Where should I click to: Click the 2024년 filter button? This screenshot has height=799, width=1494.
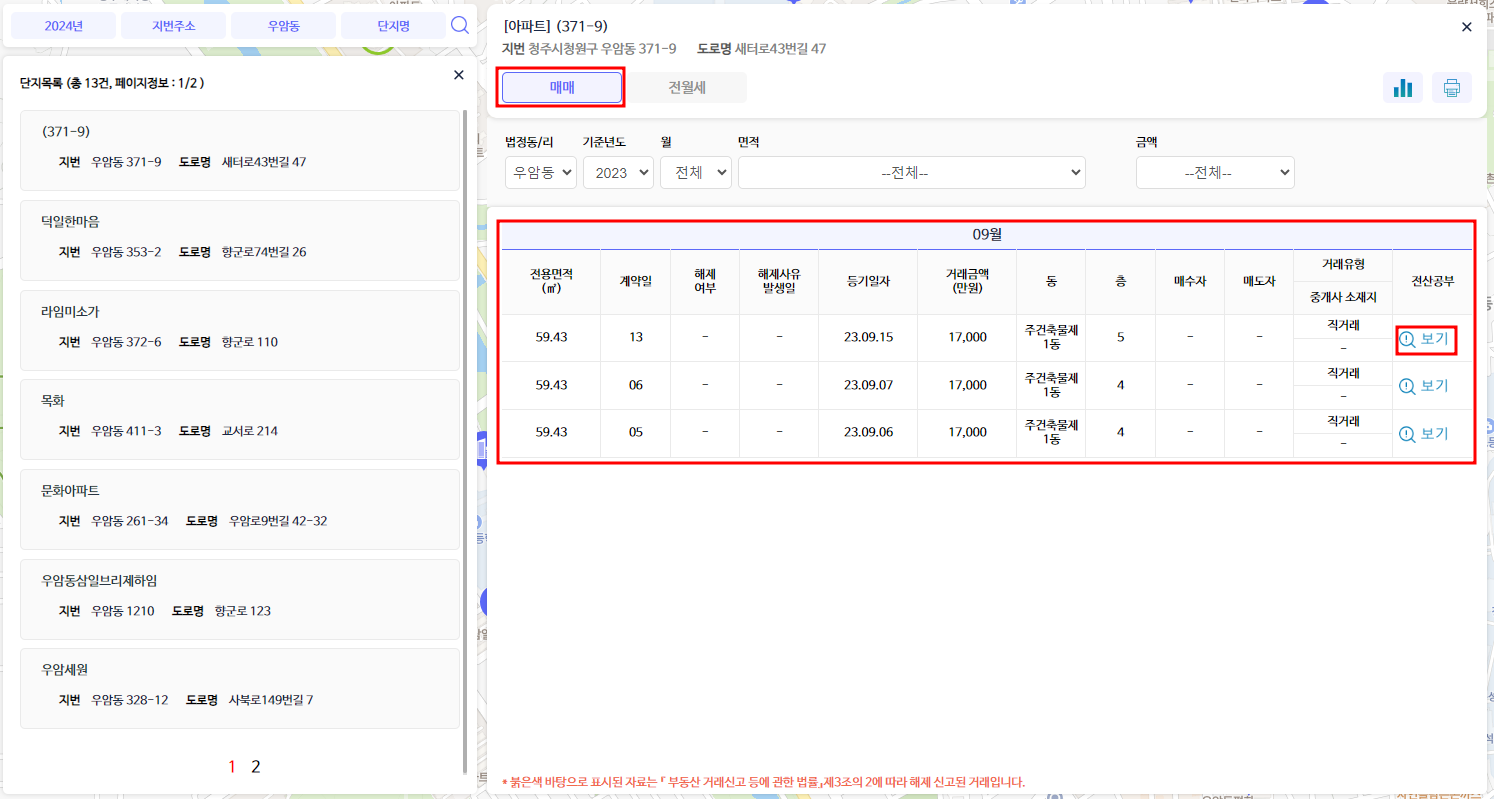(x=62, y=25)
